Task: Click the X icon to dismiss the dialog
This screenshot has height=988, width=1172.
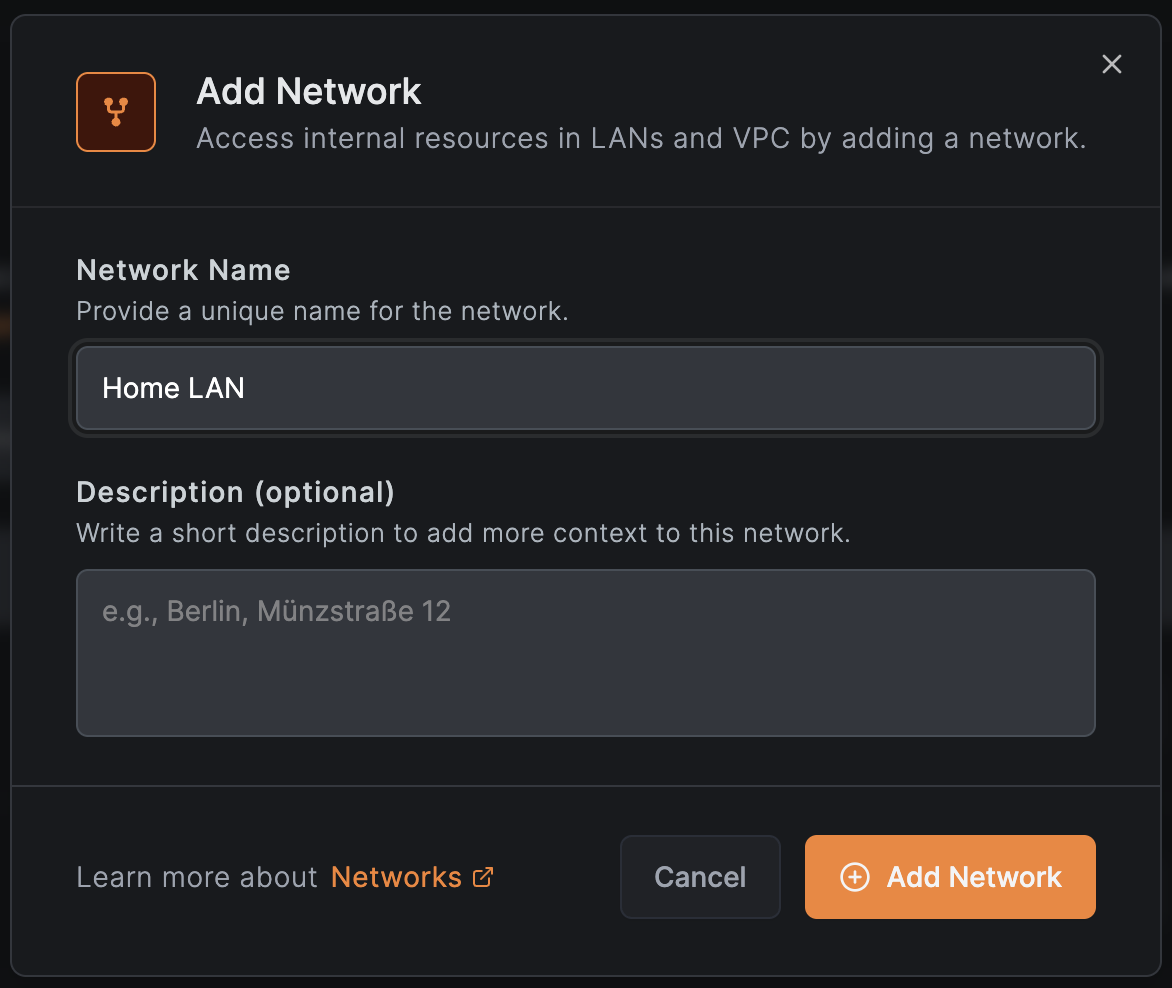Action: point(1111,64)
